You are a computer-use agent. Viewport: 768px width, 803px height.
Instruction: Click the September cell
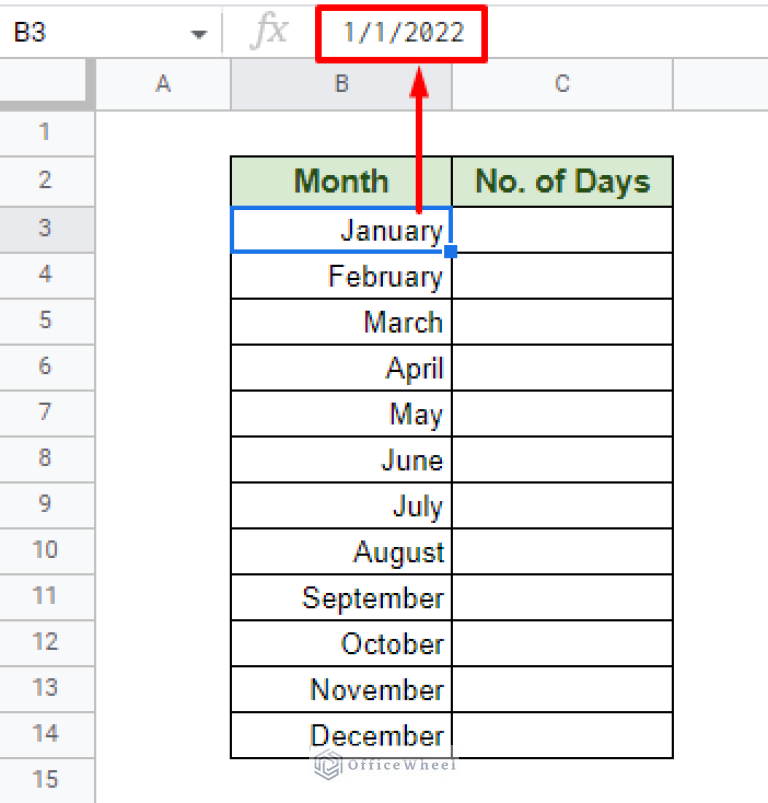[341, 598]
